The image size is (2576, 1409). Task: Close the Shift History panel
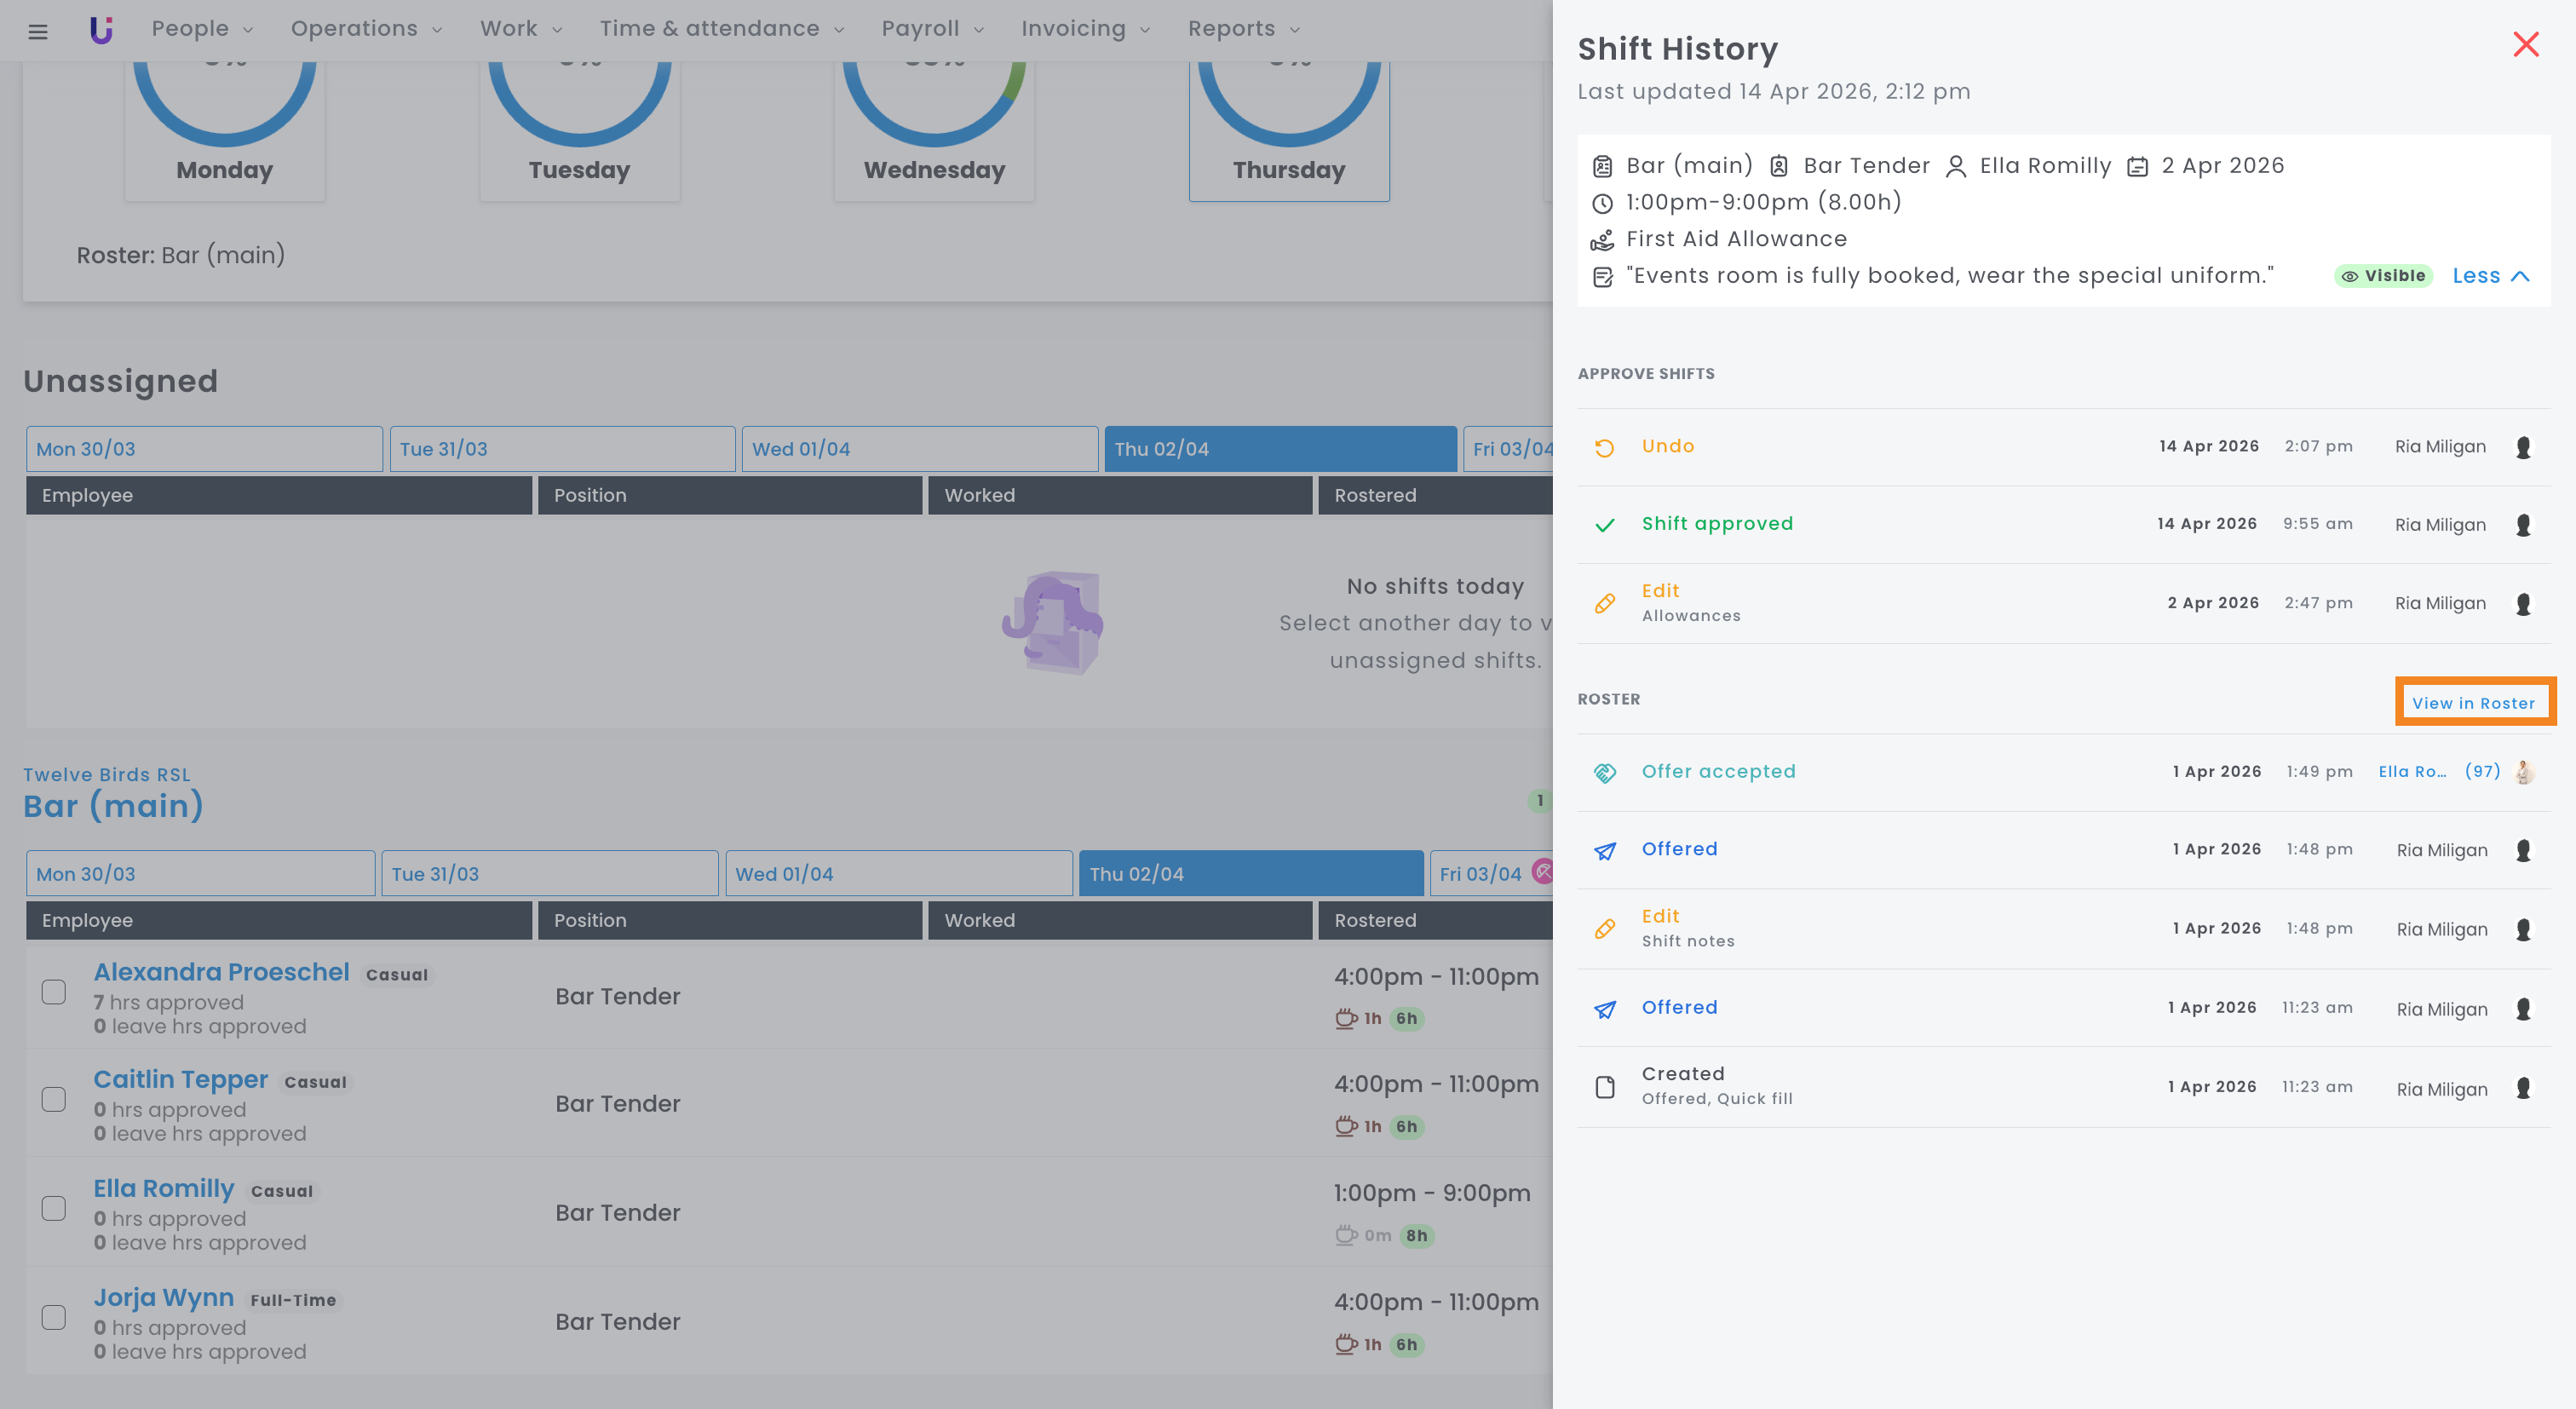point(2525,44)
